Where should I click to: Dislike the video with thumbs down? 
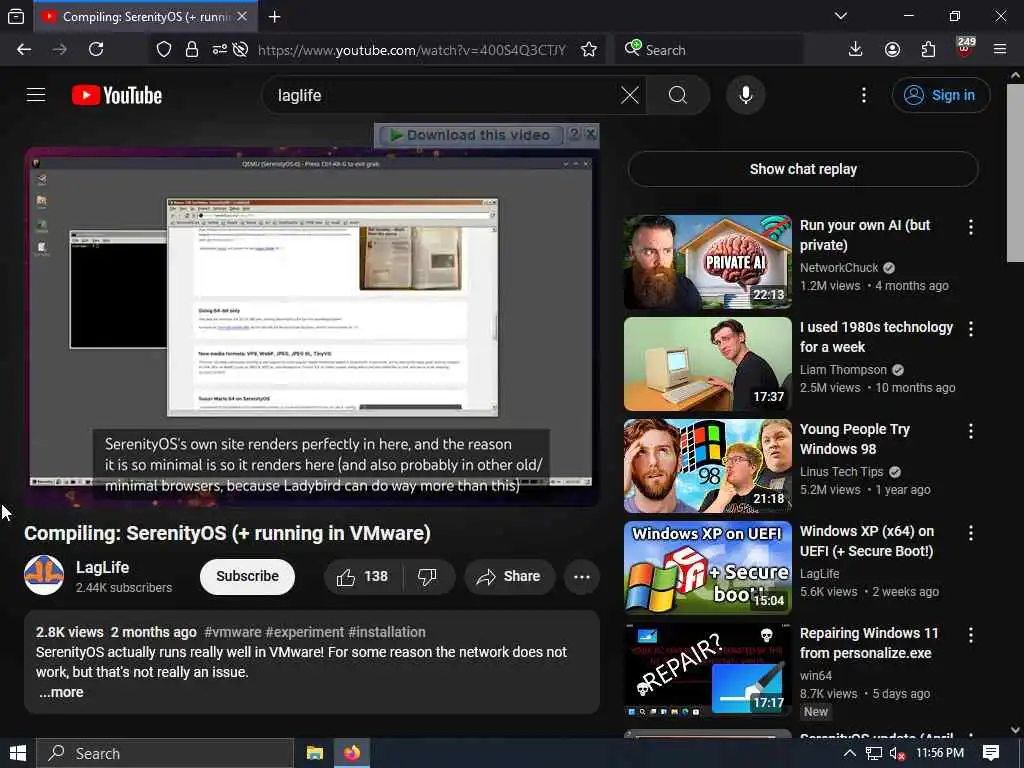[x=428, y=577]
